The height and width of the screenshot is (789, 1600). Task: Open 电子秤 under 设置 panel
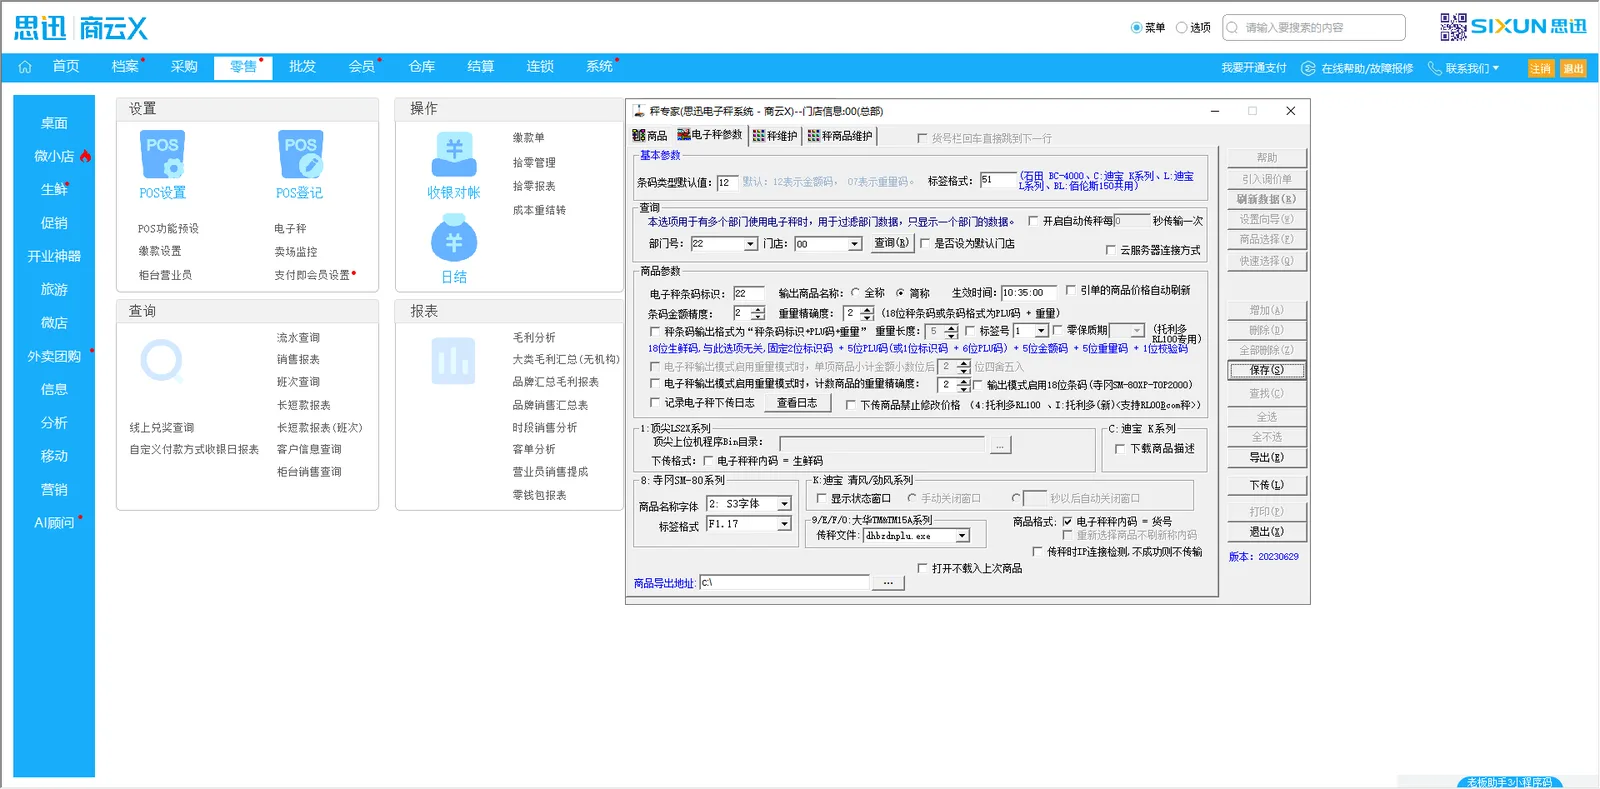pyautogui.click(x=290, y=229)
